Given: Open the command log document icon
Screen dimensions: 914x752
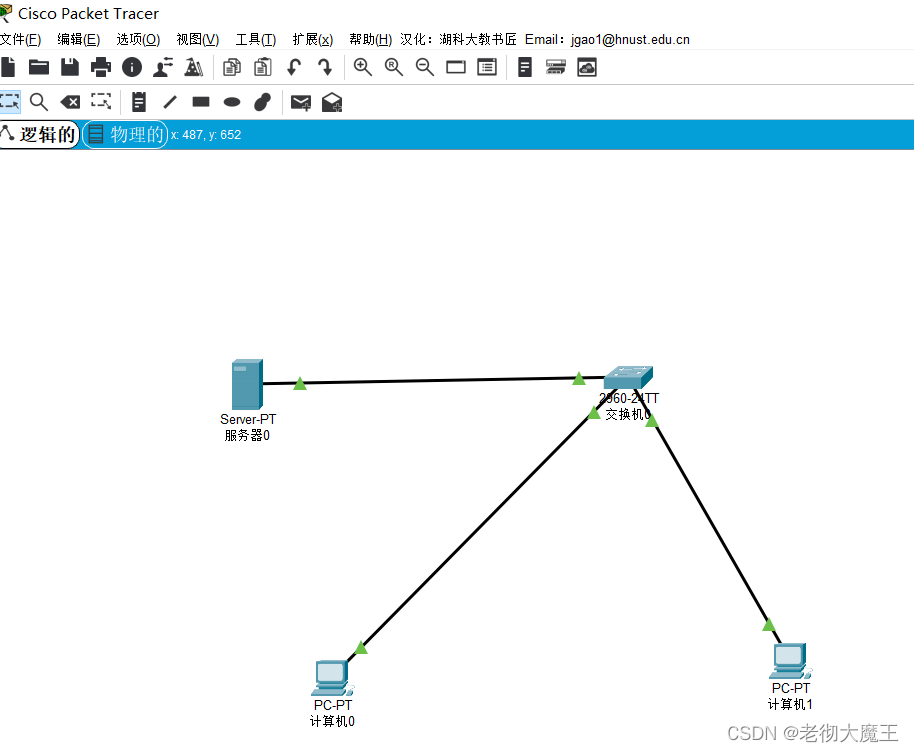Looking at the screenshot, I should [x=525, y=67].
